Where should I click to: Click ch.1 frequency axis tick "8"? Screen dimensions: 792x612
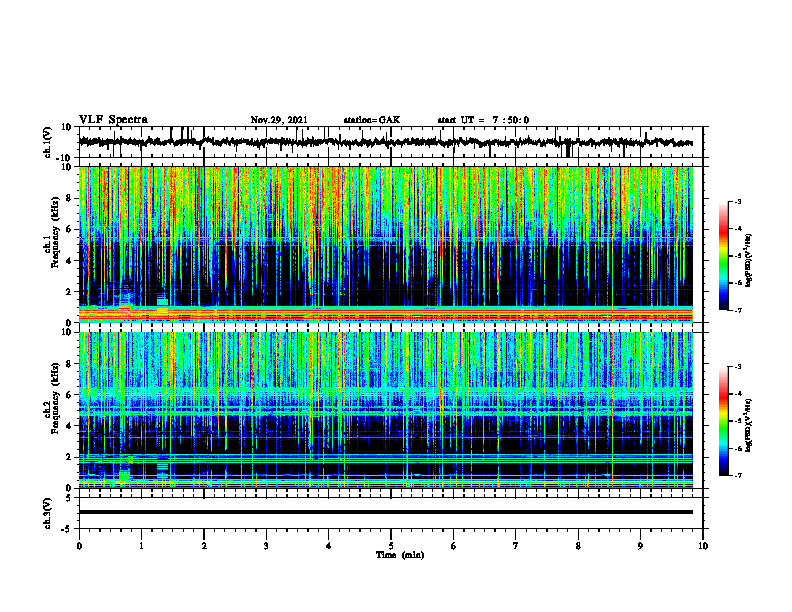pos(69,198)
